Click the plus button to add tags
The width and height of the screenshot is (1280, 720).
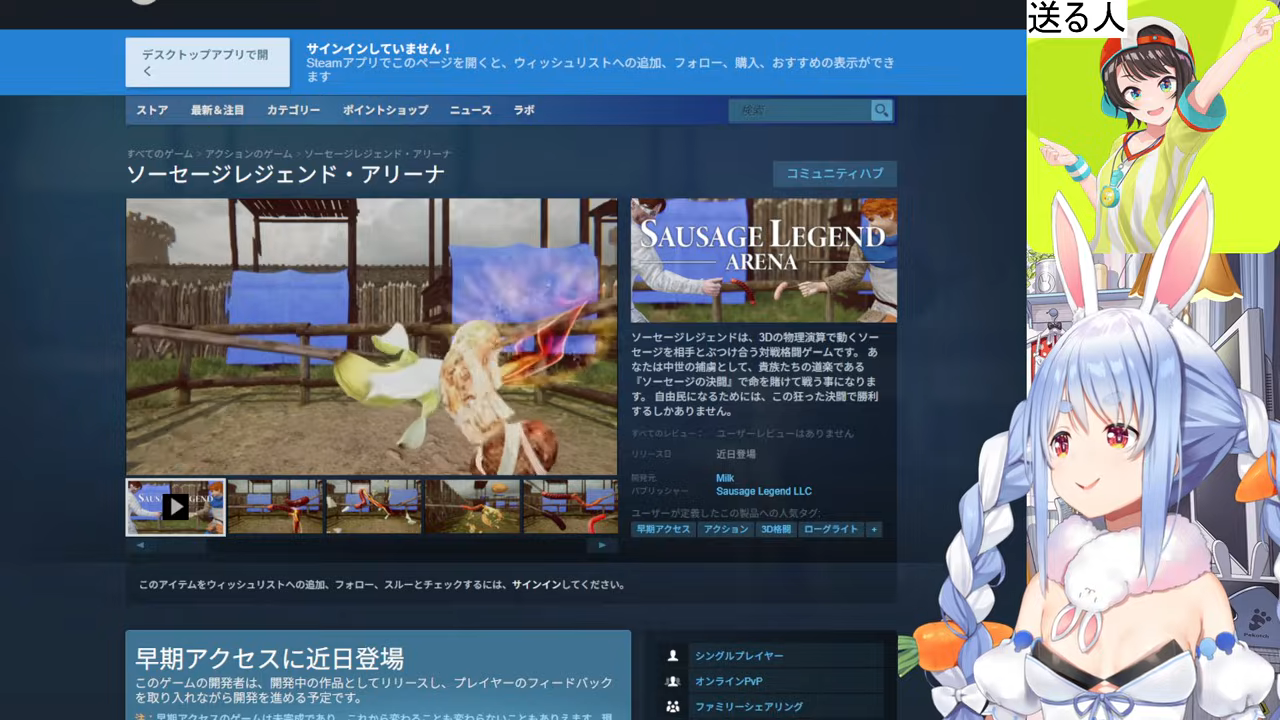(x=874, y=529)
